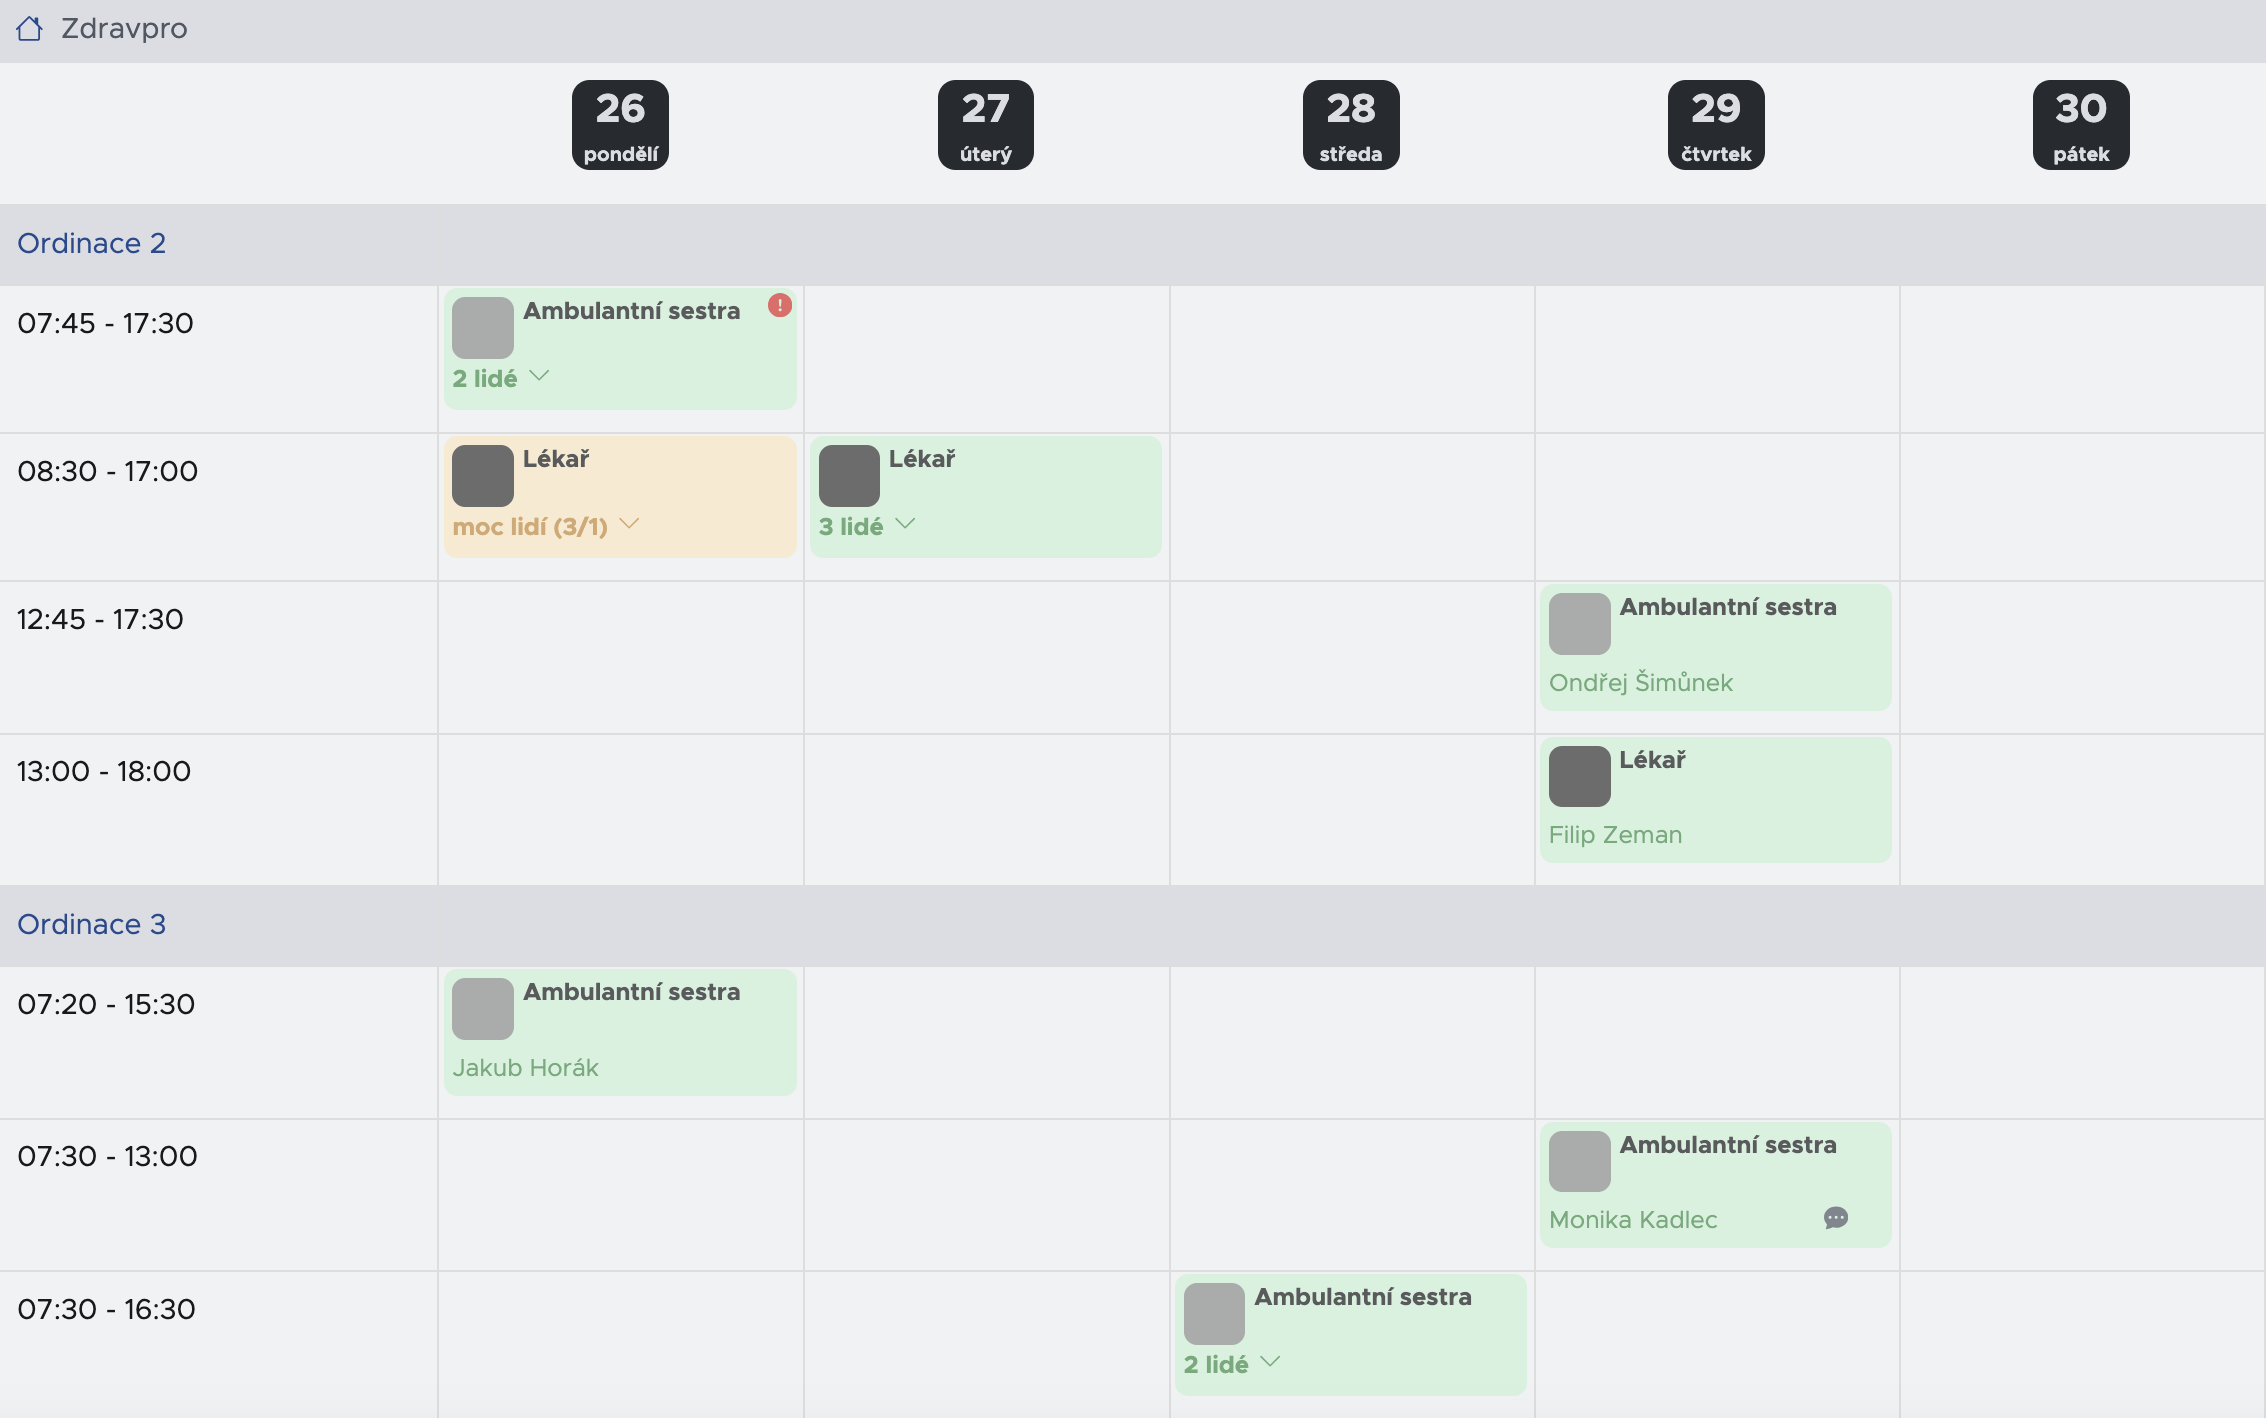The image size is (2266, 1418).
Task: Click the Zdravpro home icon
Action: tap(30, 29)
